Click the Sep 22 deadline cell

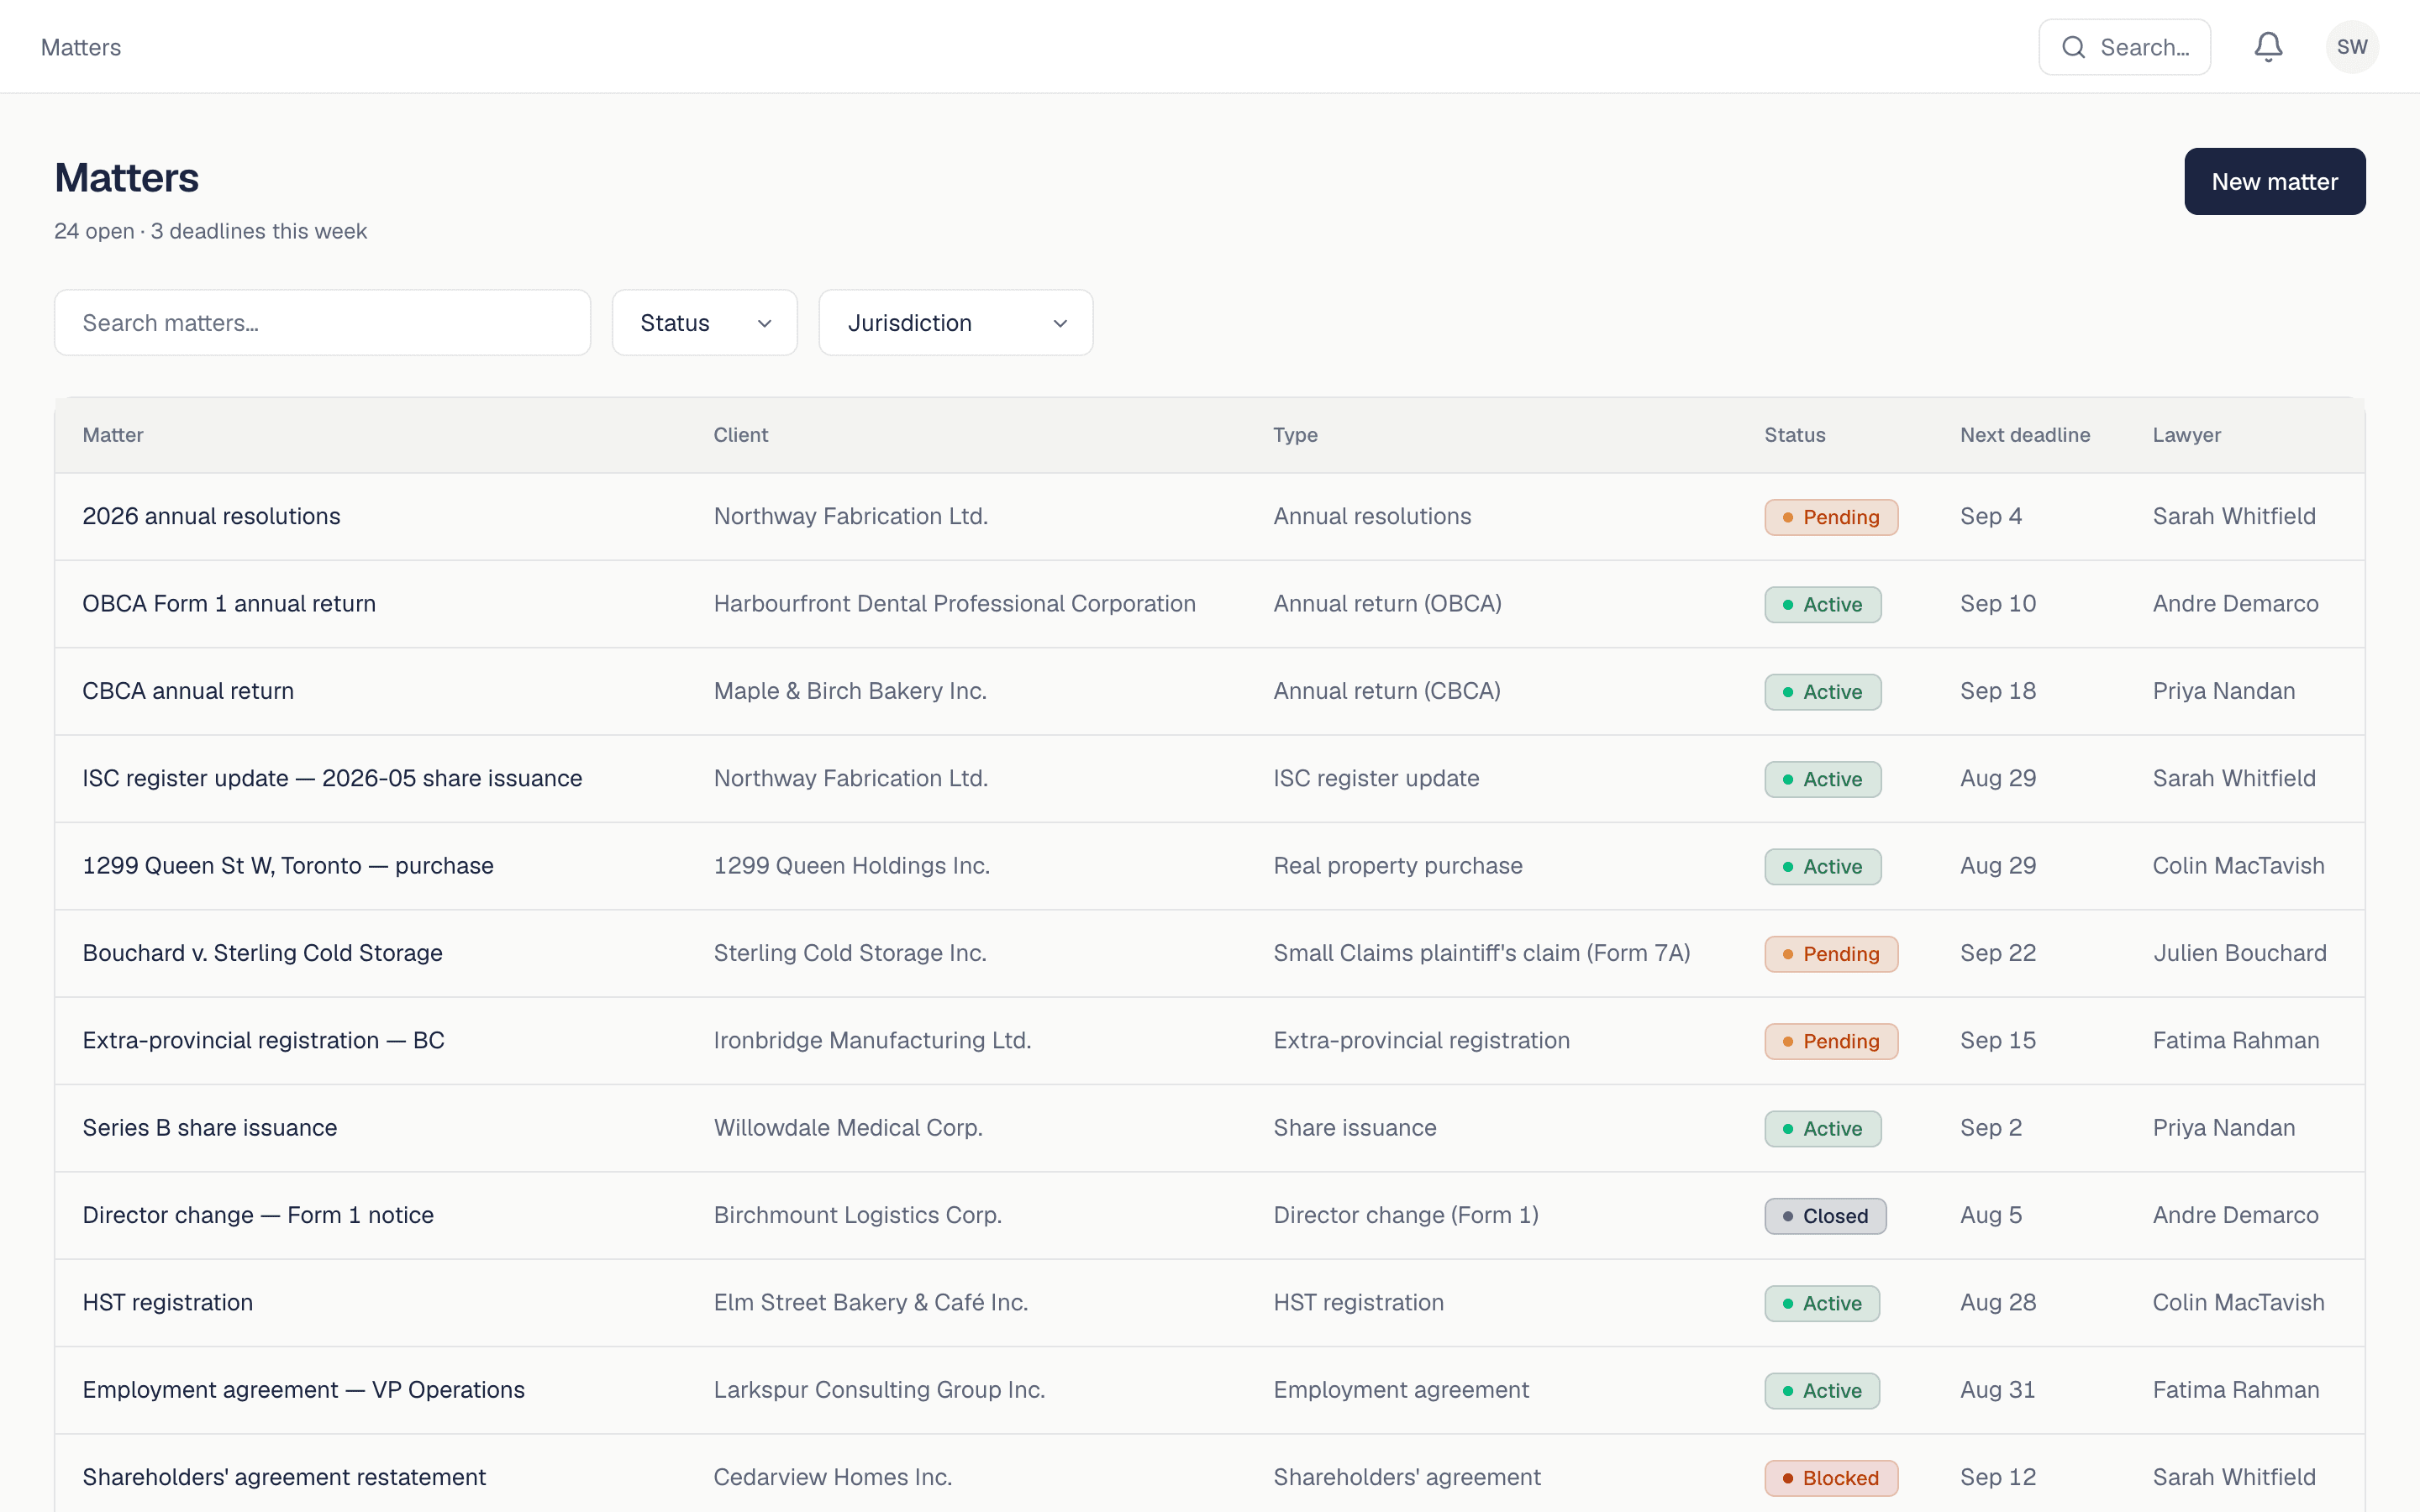1997,953
